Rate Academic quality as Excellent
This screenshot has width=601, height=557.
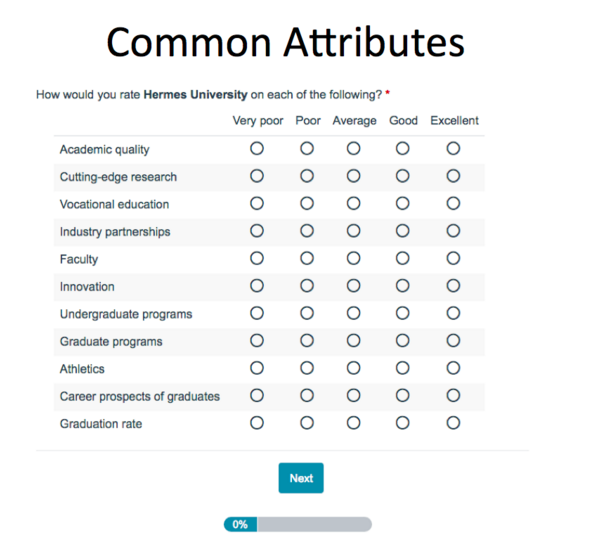(x=453, y=148)
